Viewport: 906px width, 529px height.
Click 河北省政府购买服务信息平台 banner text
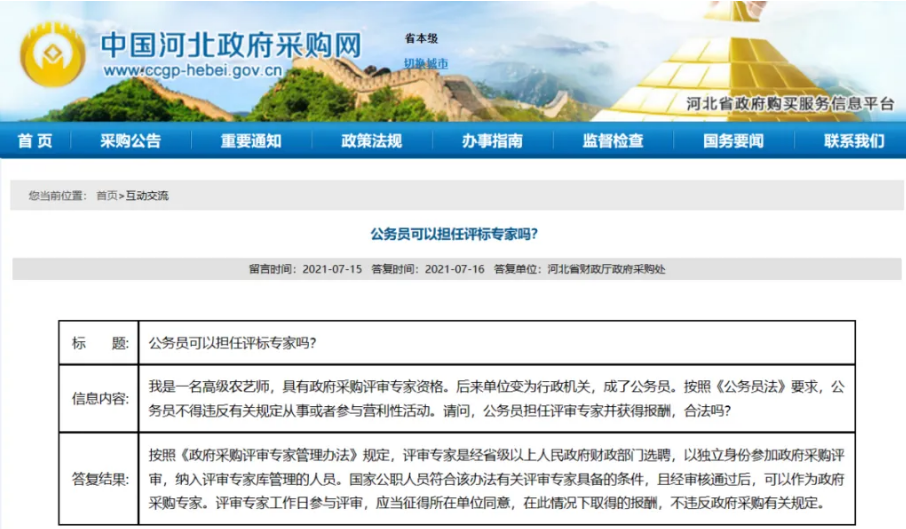[x=790, y=104]
